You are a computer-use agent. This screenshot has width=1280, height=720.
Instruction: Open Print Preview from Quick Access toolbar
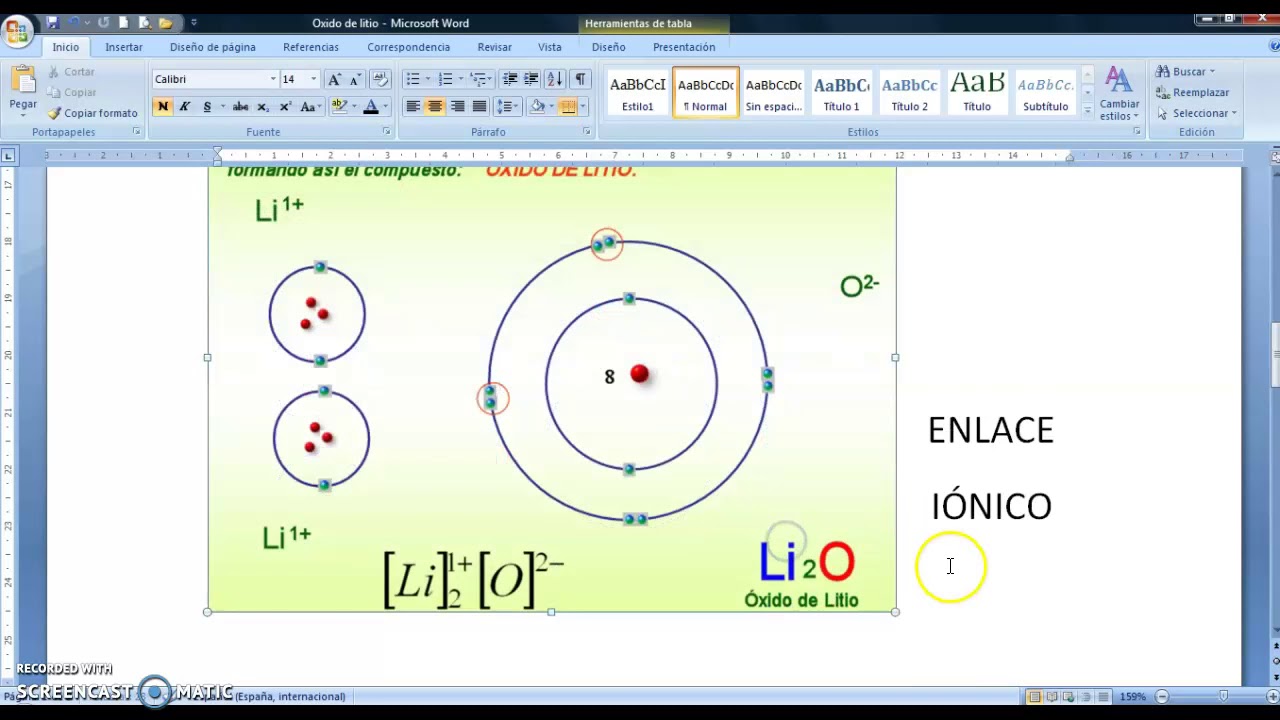[x=144, y=22]
